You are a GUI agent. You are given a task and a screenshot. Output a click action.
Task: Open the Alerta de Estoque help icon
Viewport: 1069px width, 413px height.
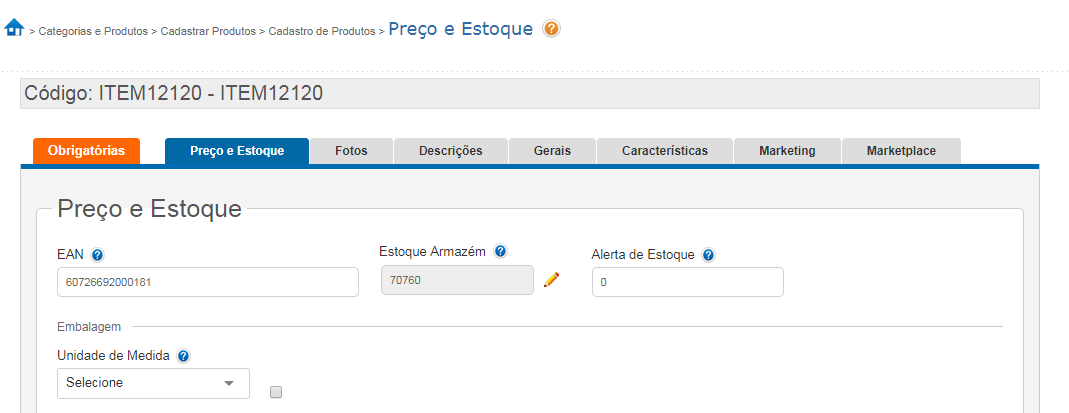708,255
